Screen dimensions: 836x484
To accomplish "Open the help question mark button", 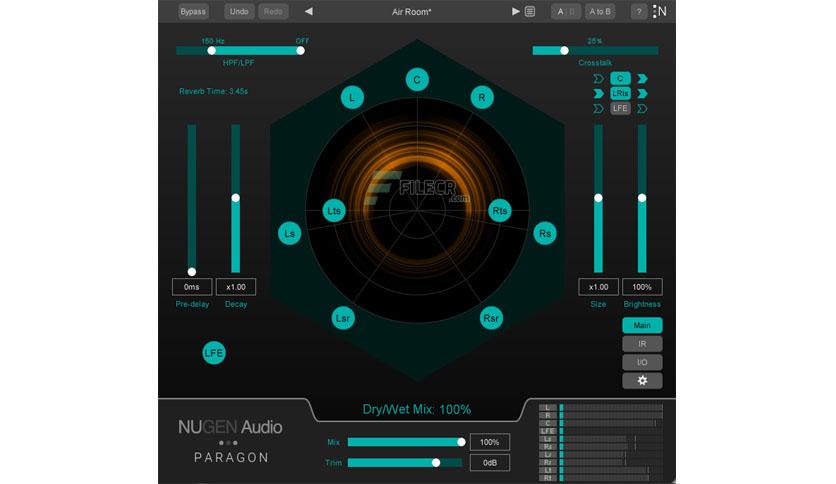I will tap(639, 11).
